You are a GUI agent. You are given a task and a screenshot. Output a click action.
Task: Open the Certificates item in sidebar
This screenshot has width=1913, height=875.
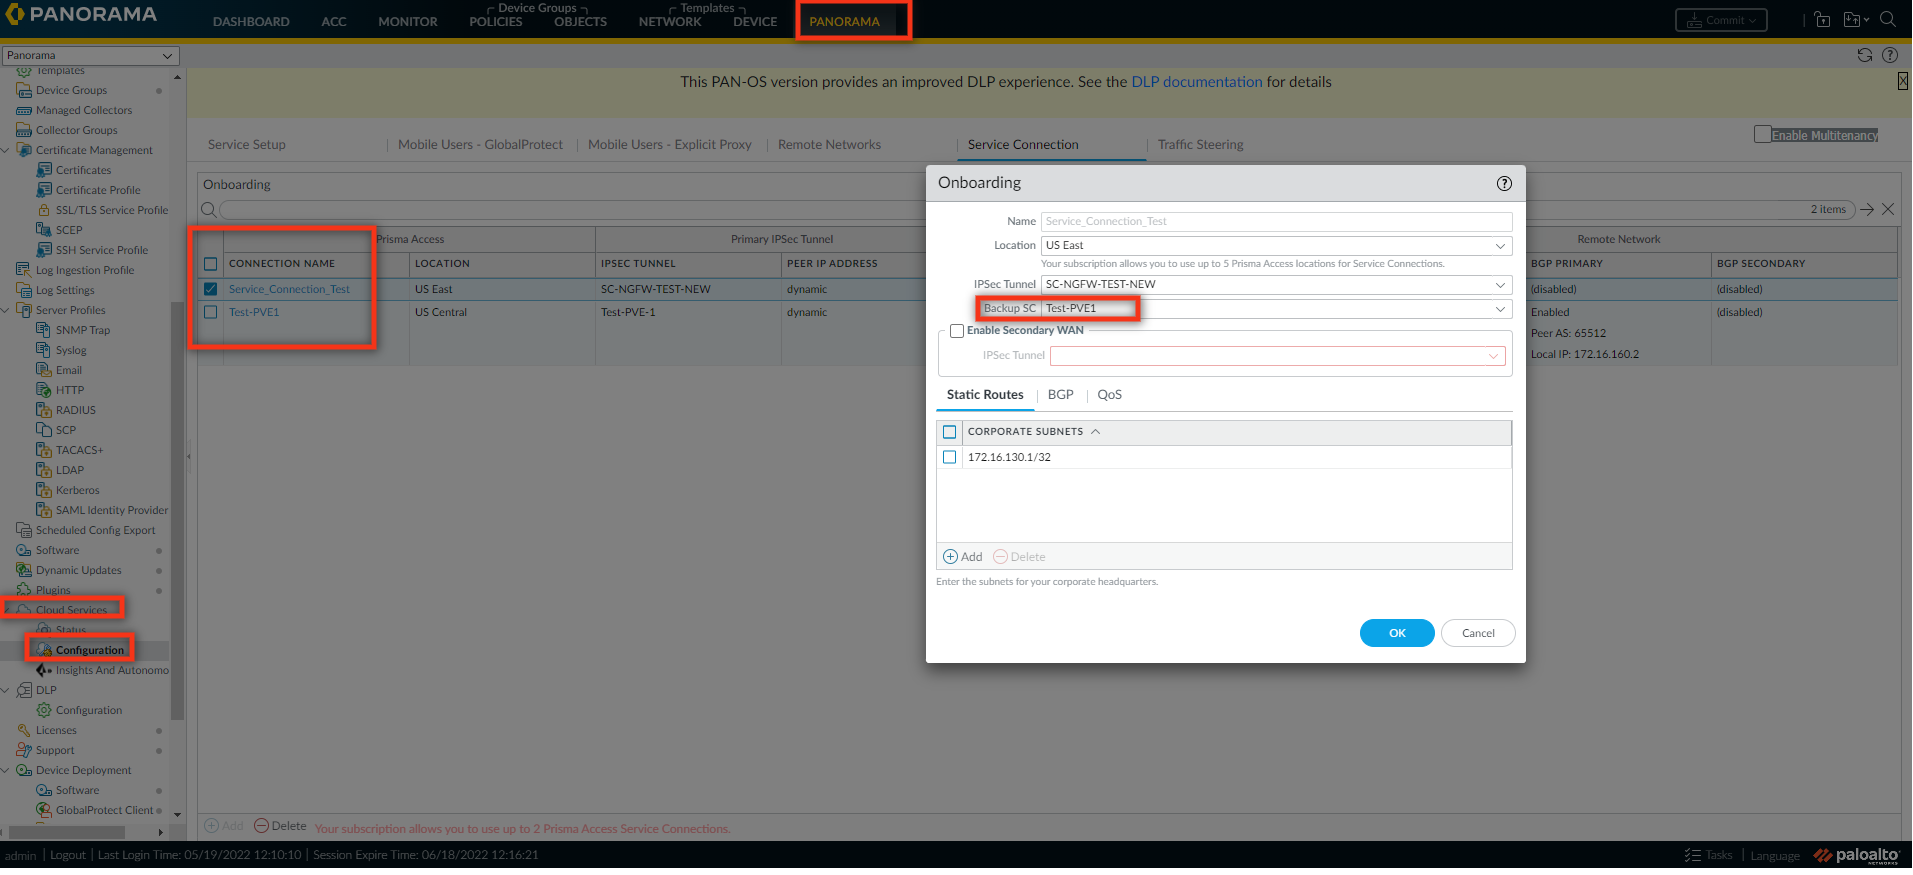pos(83,170)
